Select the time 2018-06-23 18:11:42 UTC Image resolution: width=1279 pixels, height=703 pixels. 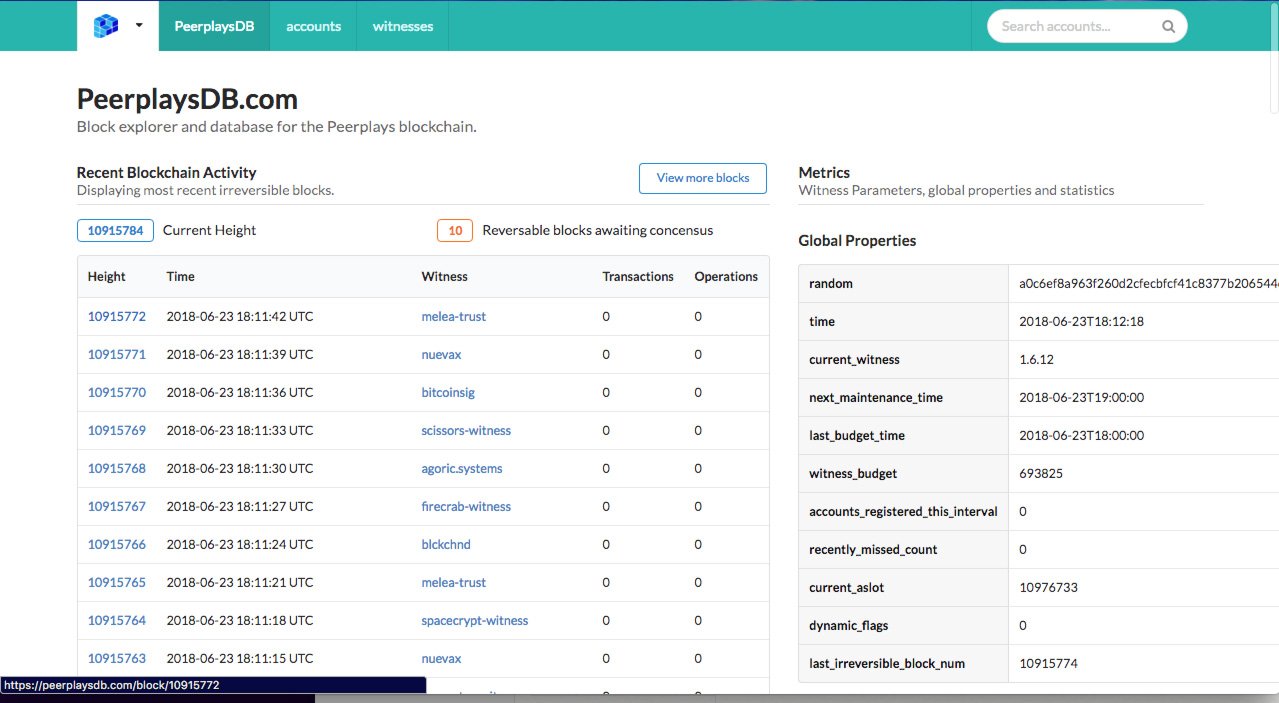(x=240, y=317)
